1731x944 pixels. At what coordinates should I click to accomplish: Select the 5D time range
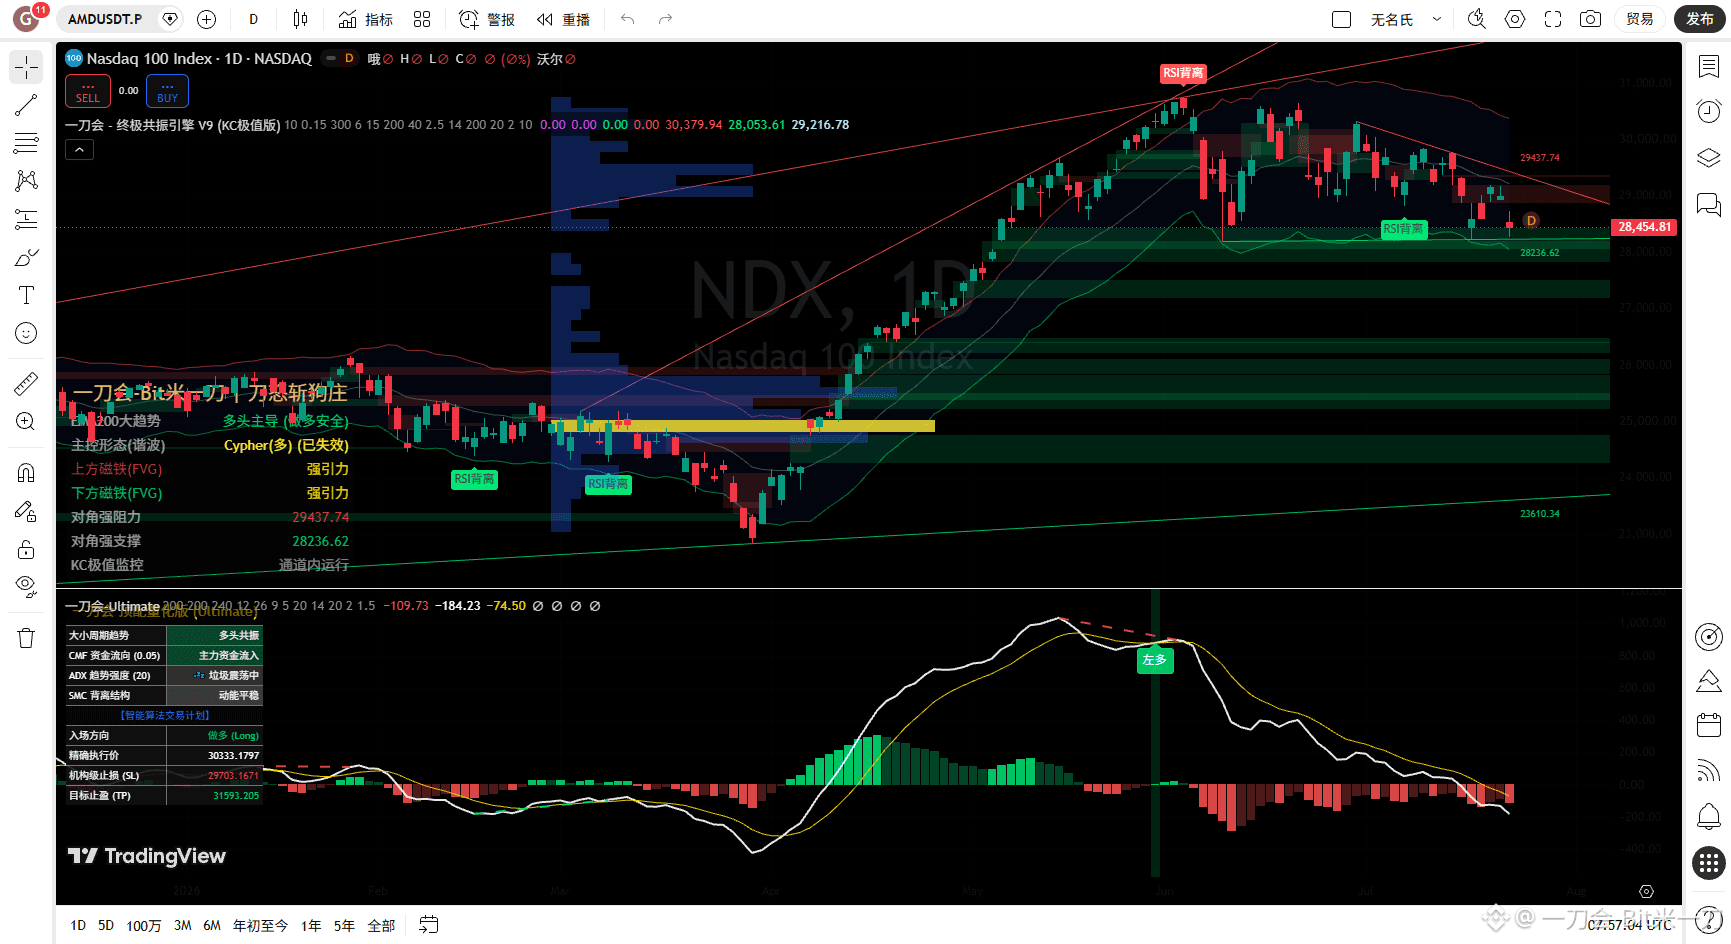click(106, 926)
